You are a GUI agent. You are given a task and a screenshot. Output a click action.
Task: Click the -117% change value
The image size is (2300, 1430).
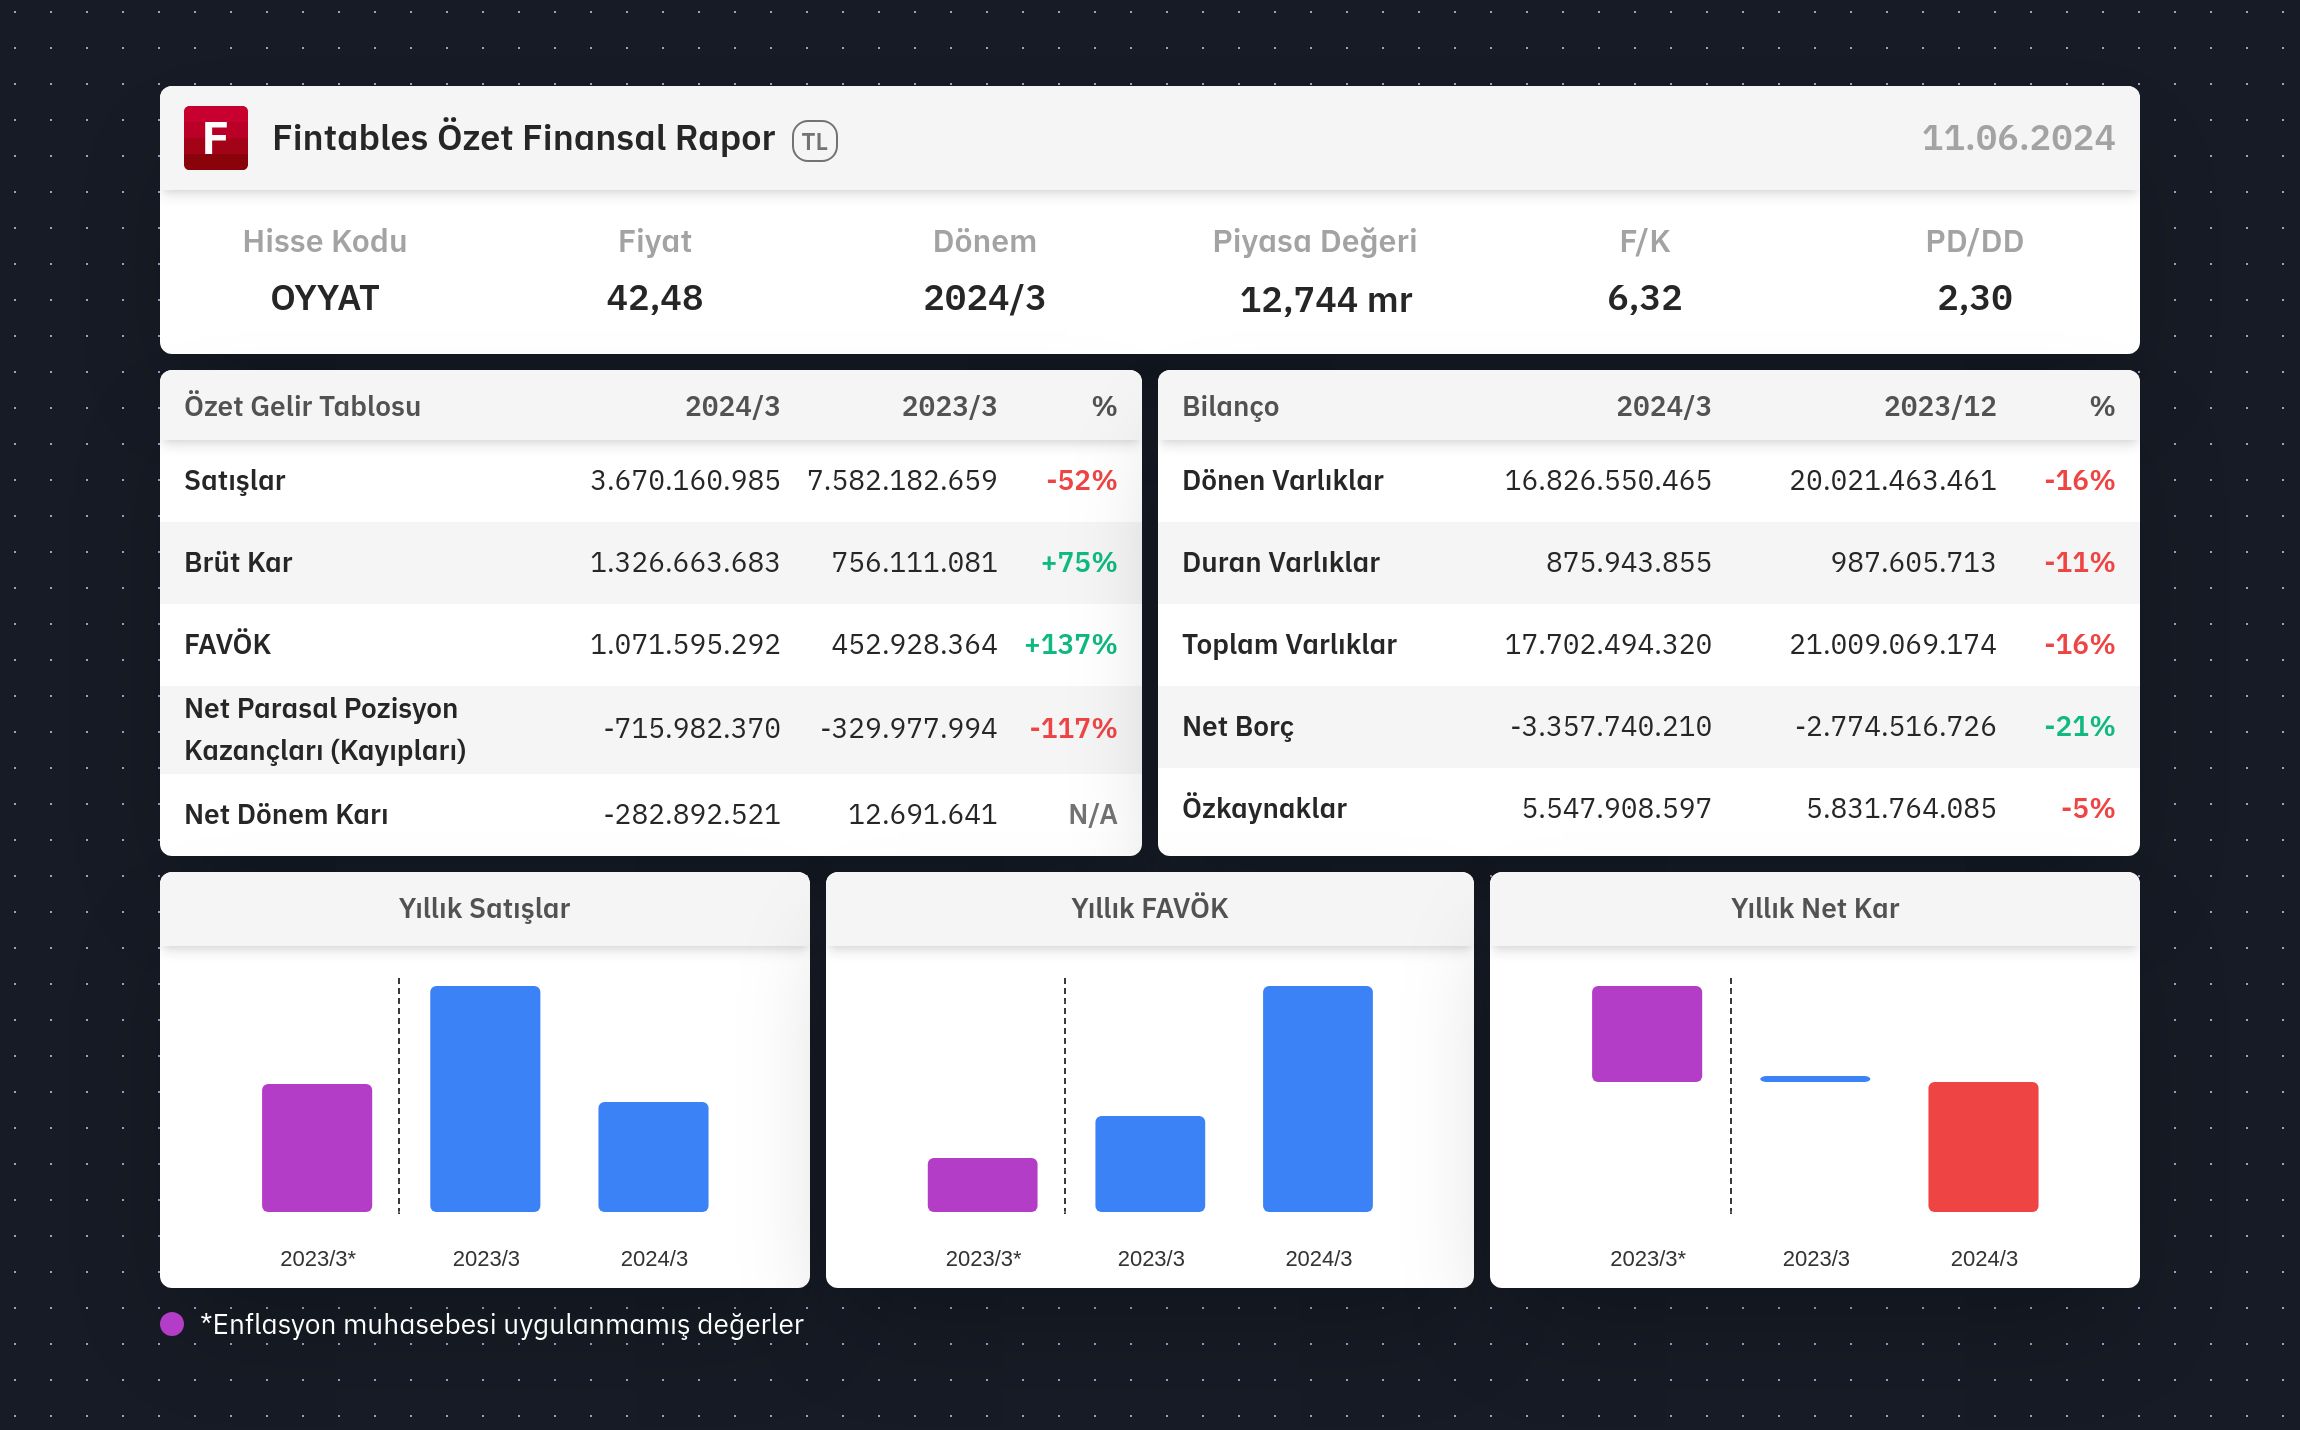coord(1073,728)
